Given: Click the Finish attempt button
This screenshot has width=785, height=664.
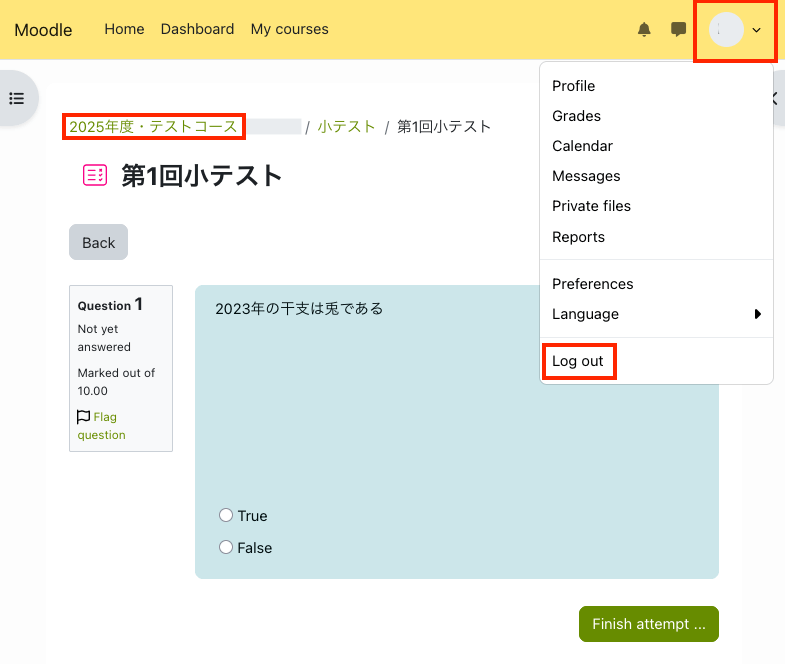Looking at the screenshot, I should point(648,624).
